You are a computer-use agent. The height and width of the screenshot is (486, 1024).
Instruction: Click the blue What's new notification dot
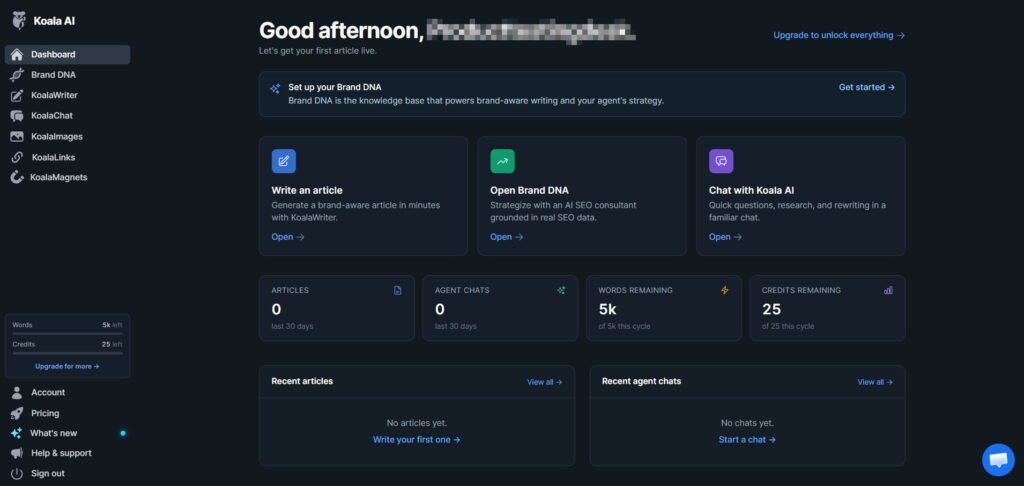pos(123,433)
